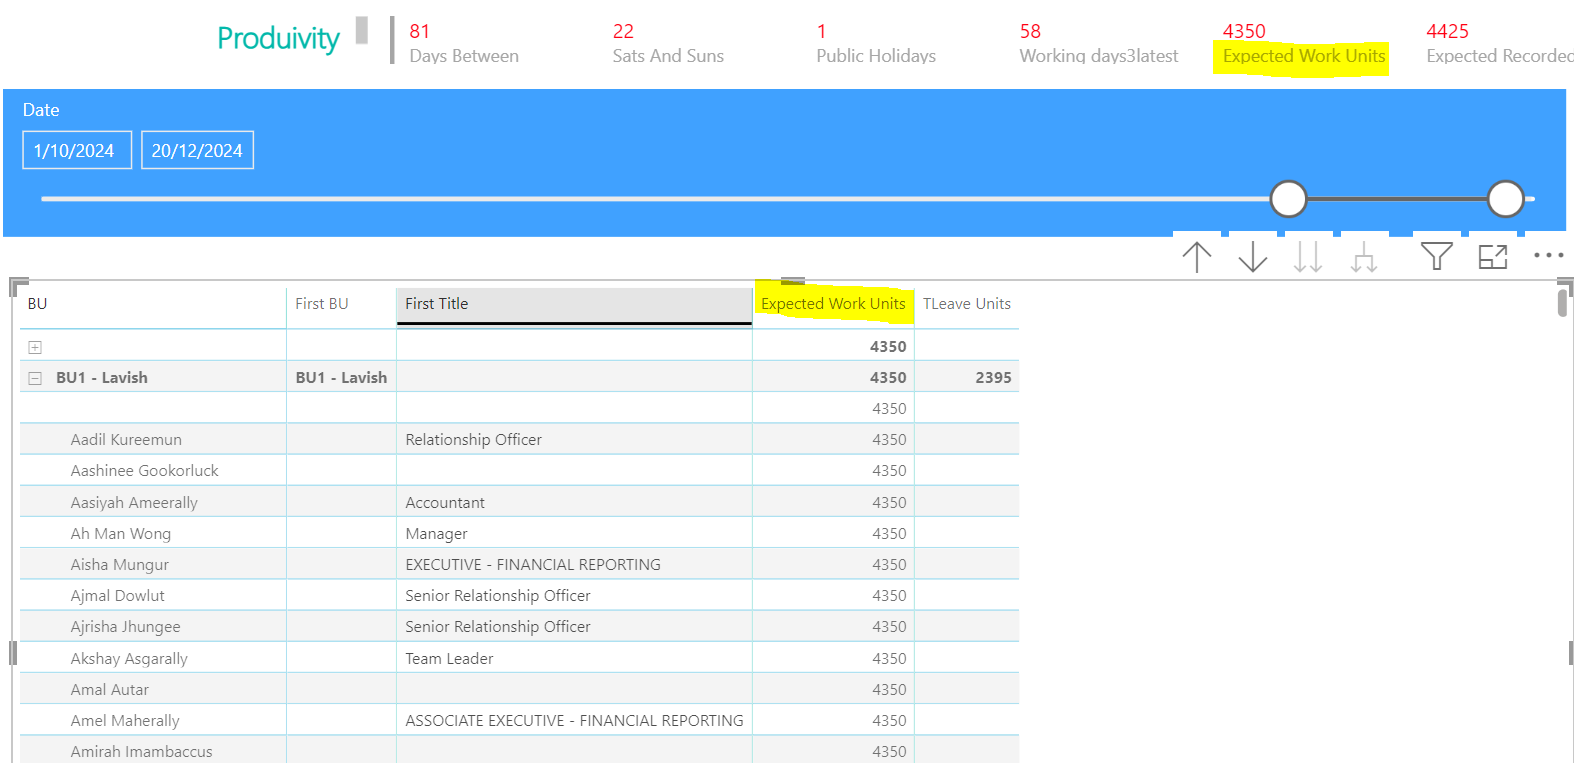Image resolution: width=1574 pixels, height=763 pixels.
Task: Sort by First Title column header
Action: pos(574,304)
